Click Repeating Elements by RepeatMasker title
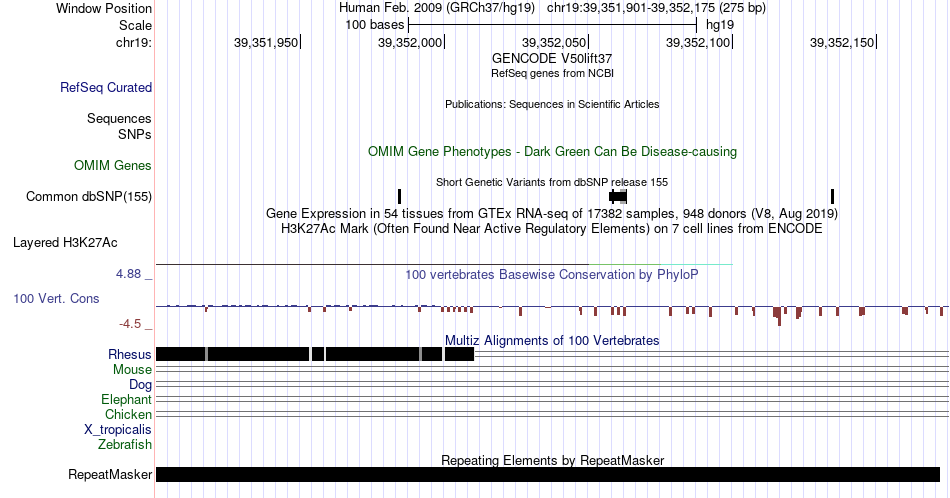The height and width of the screenshot is (498, 950). tap(552, 460)
